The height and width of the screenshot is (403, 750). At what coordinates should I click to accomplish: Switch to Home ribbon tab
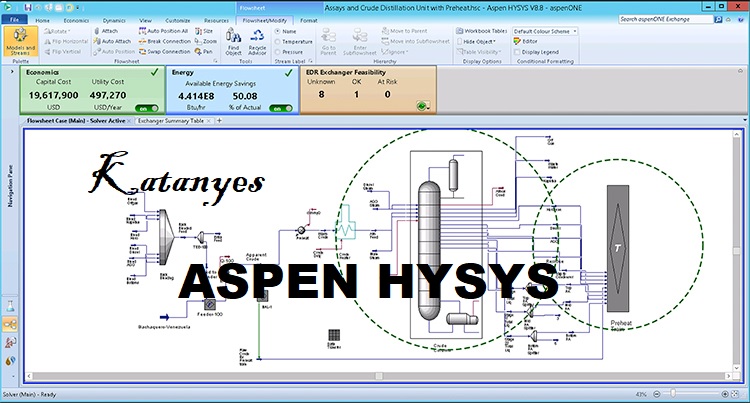click(x=43, y=21)
